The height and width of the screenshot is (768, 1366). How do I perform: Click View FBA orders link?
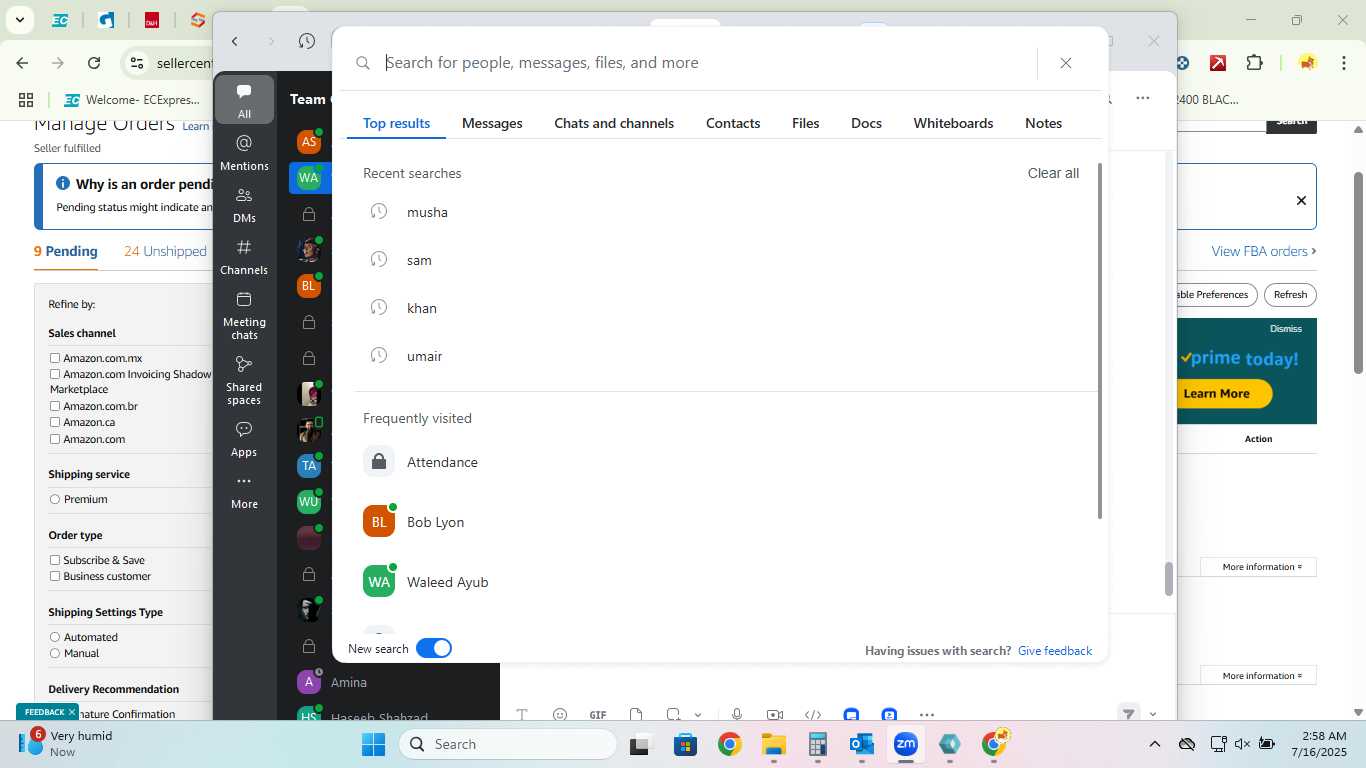point(1263,251)
